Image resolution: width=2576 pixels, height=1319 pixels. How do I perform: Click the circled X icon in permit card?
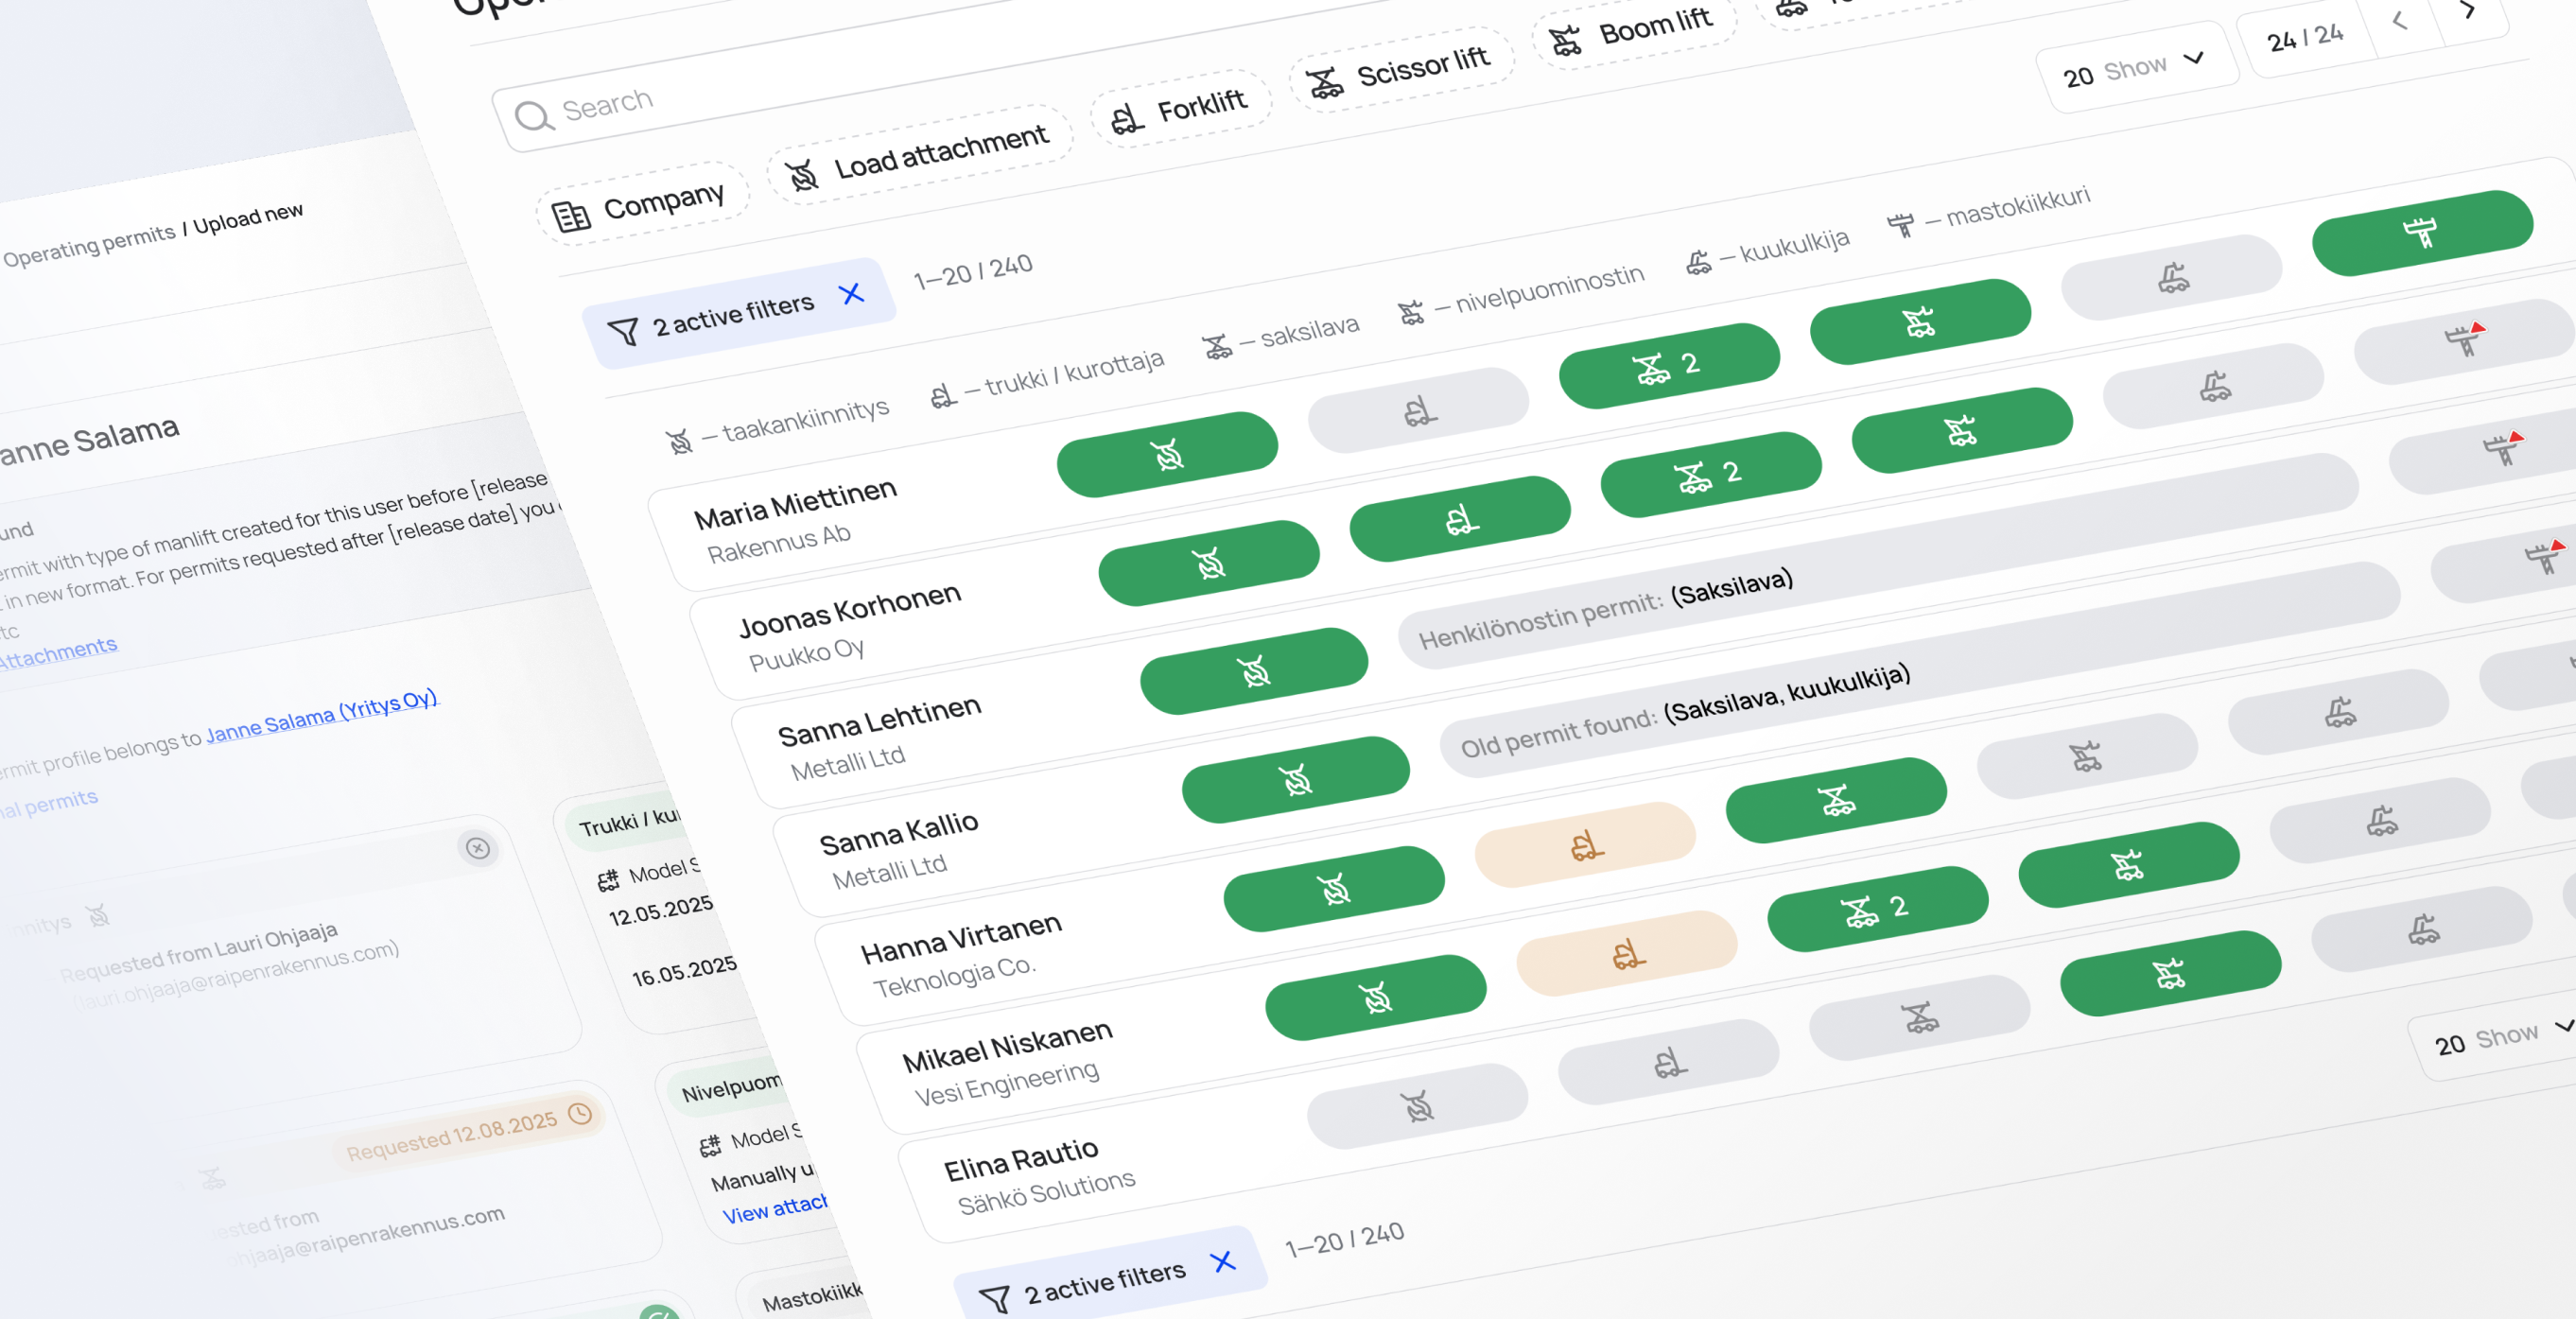click(478, 848)
